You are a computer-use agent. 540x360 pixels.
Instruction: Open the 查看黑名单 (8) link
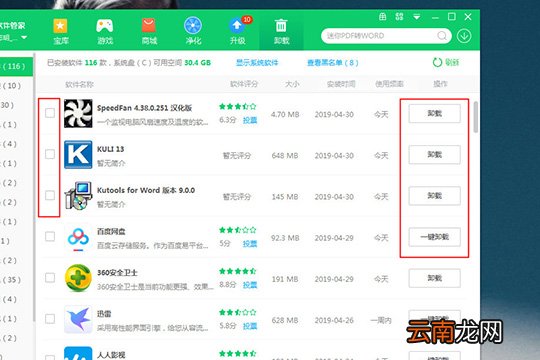pyautogui.click(x=332, y=63)
